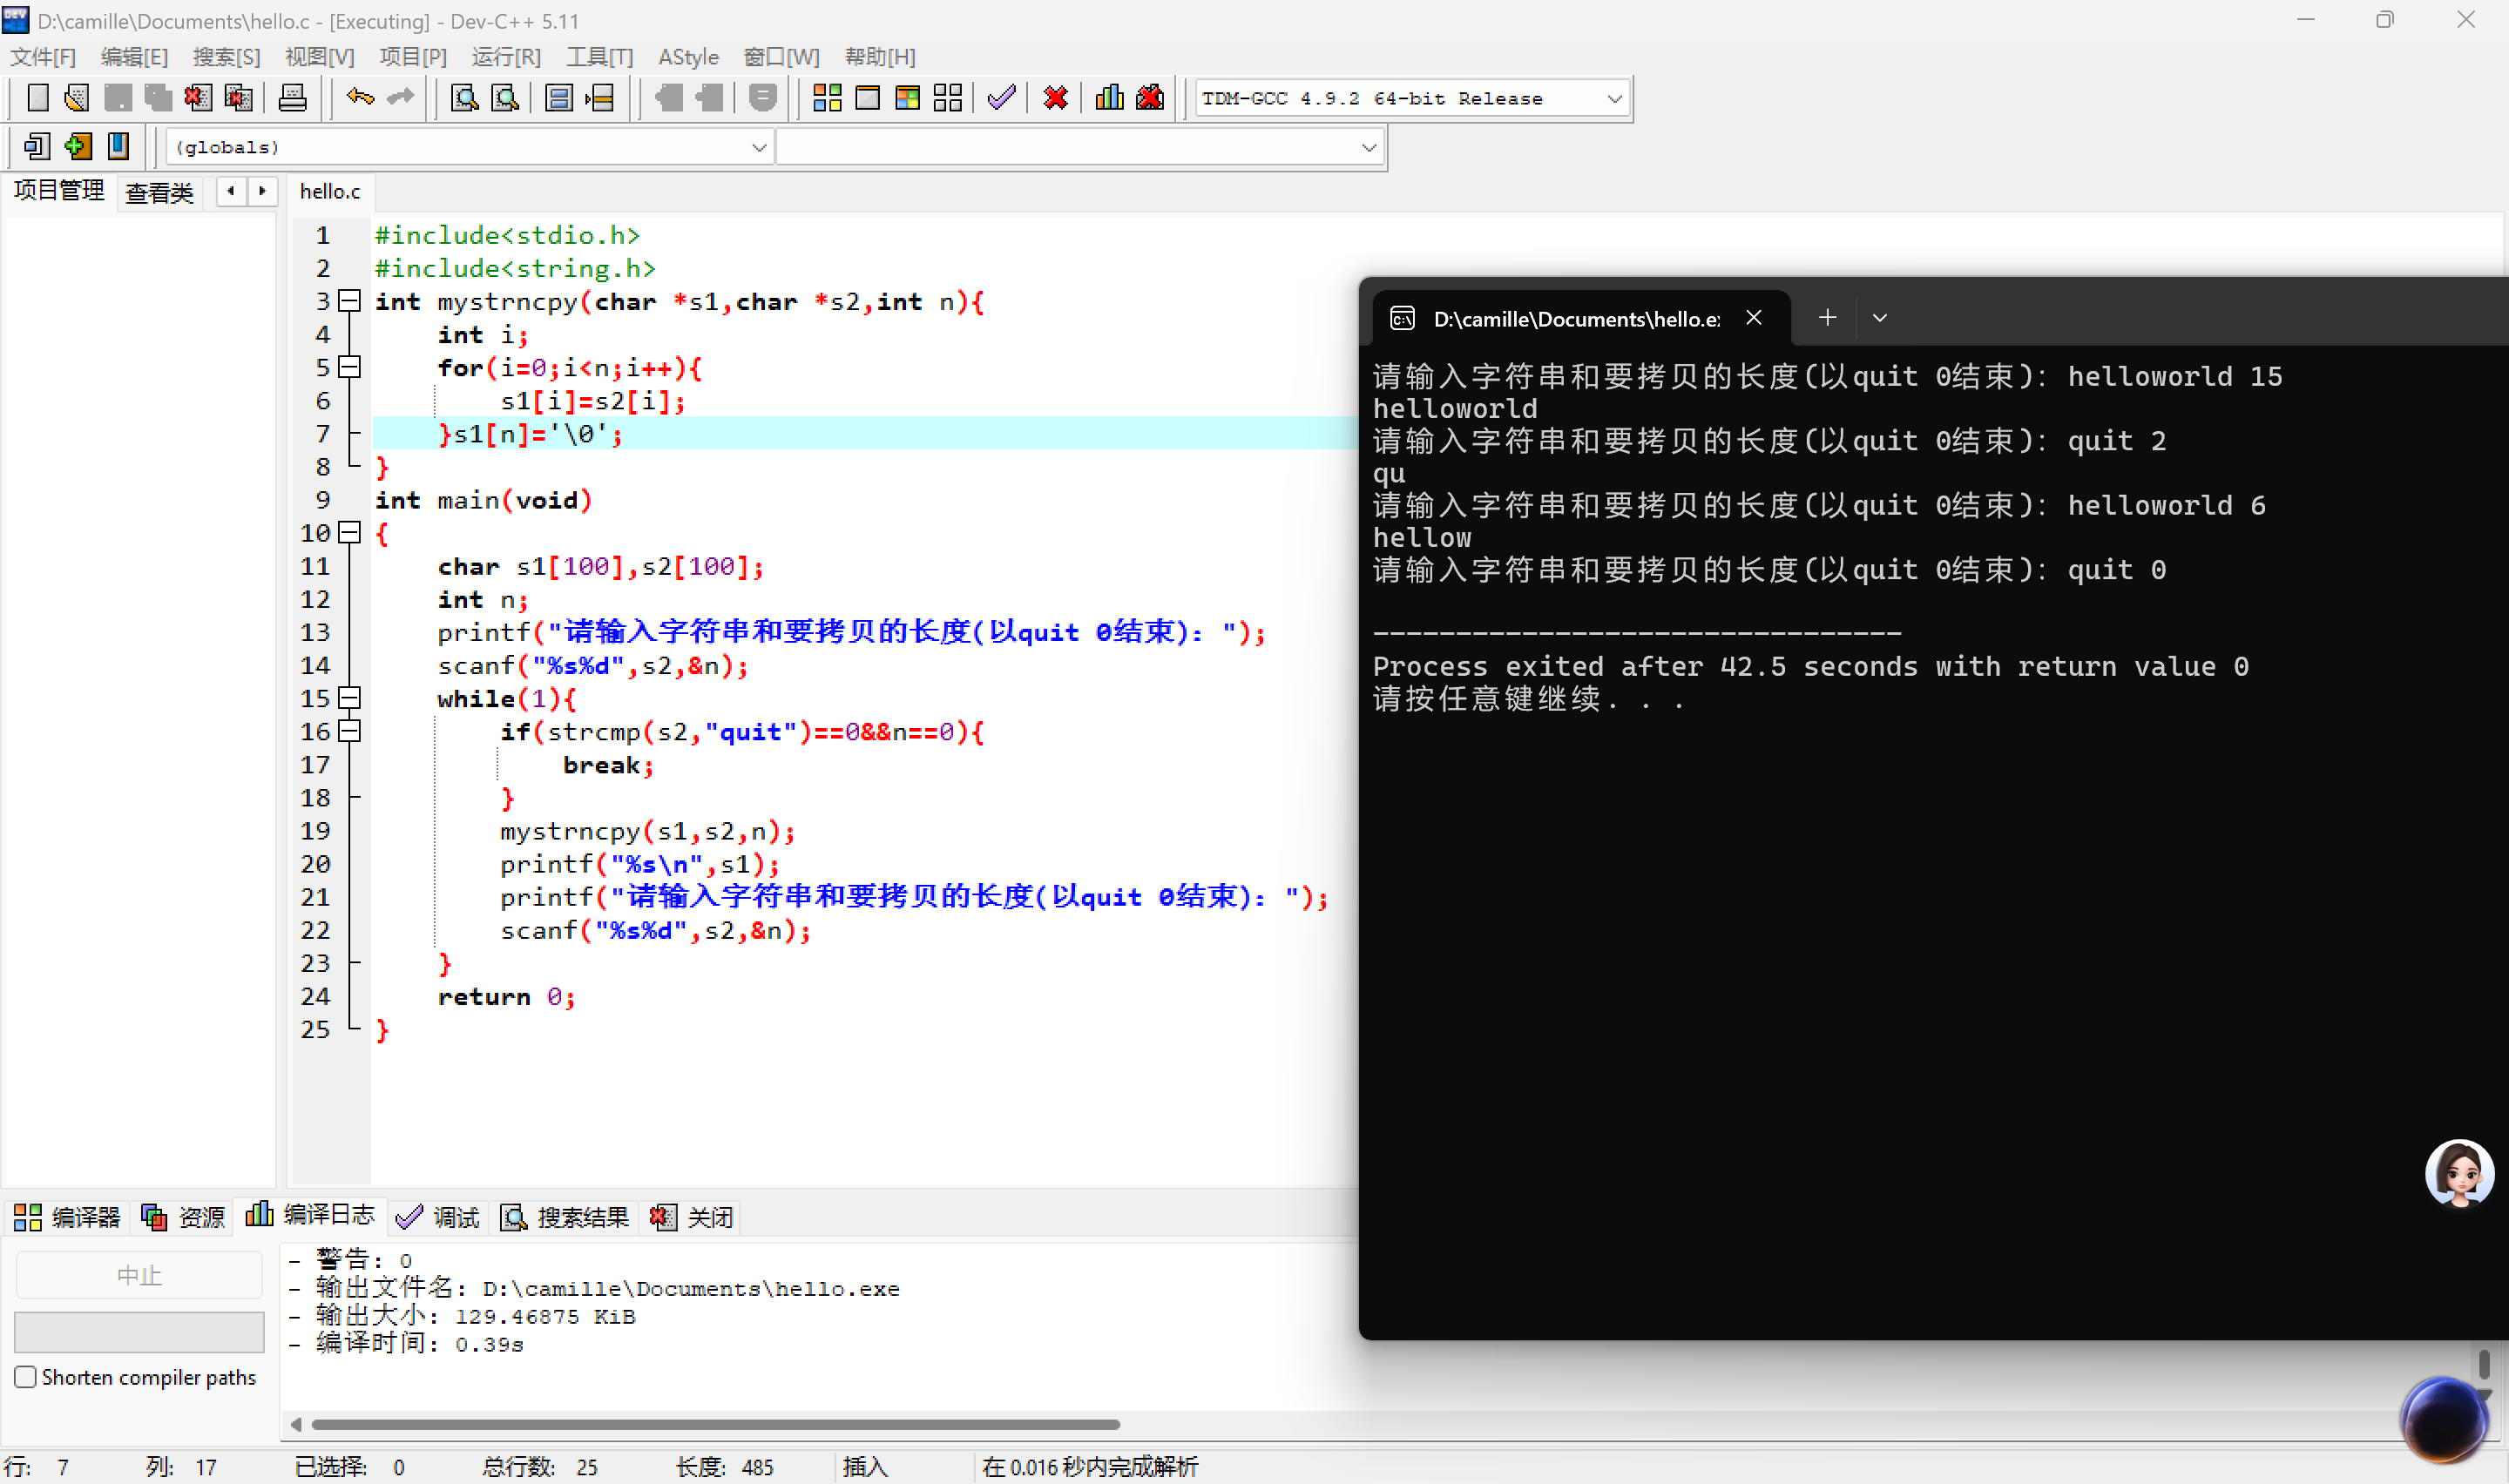The height and width of the screenshot is (1484, 2509).
Task: Click the 关闭 button in bottom panel
Action: (693, 1217)
